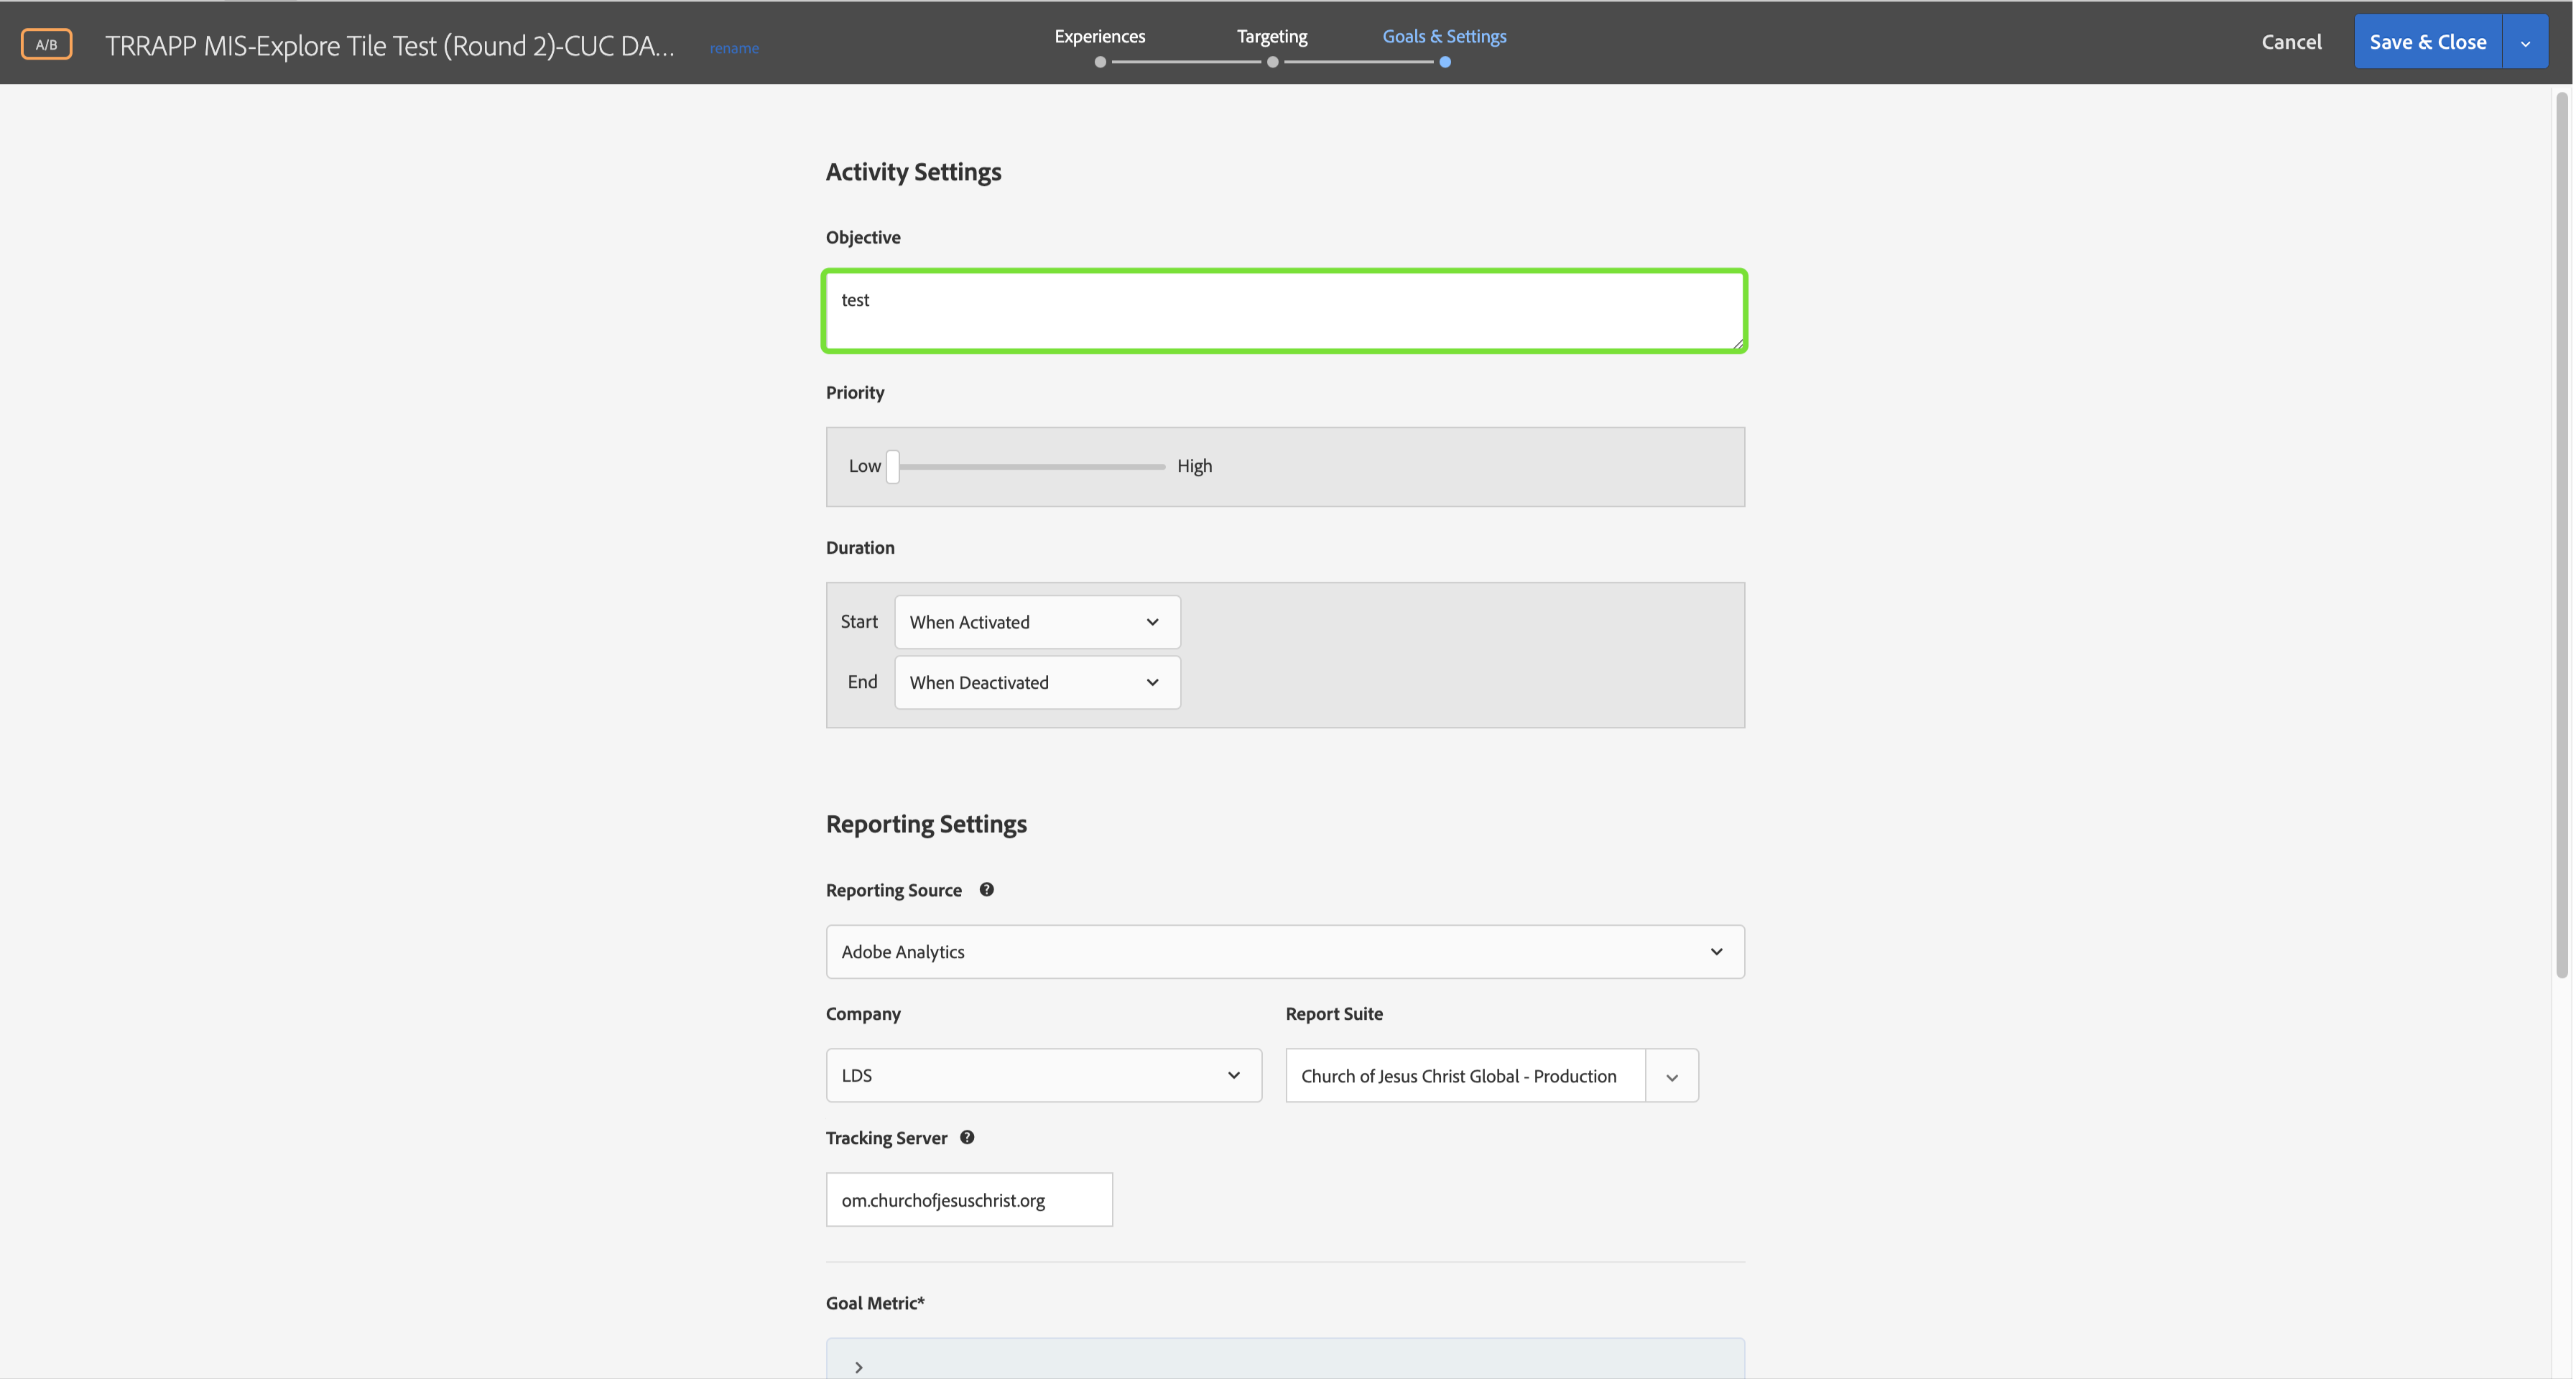Open the Report Suite picker dropdown
Screen dimensions: 2576x1379
1671,1075
